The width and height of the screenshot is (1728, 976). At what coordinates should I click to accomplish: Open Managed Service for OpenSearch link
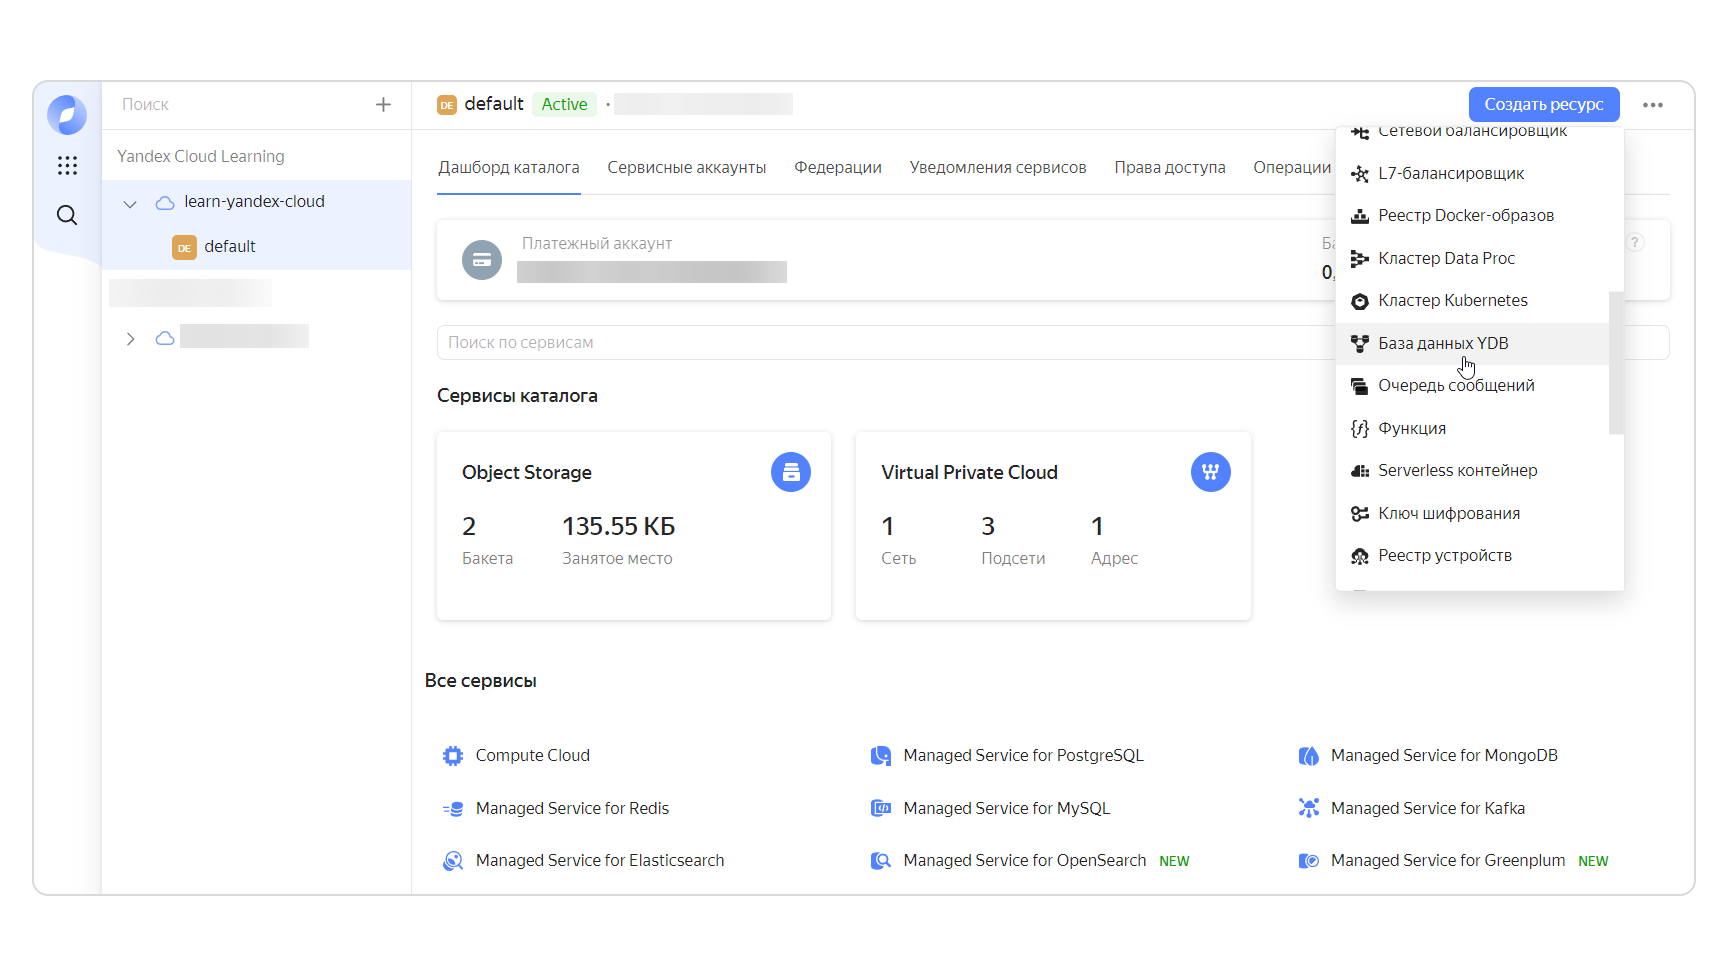click(x=1025, y=861)
